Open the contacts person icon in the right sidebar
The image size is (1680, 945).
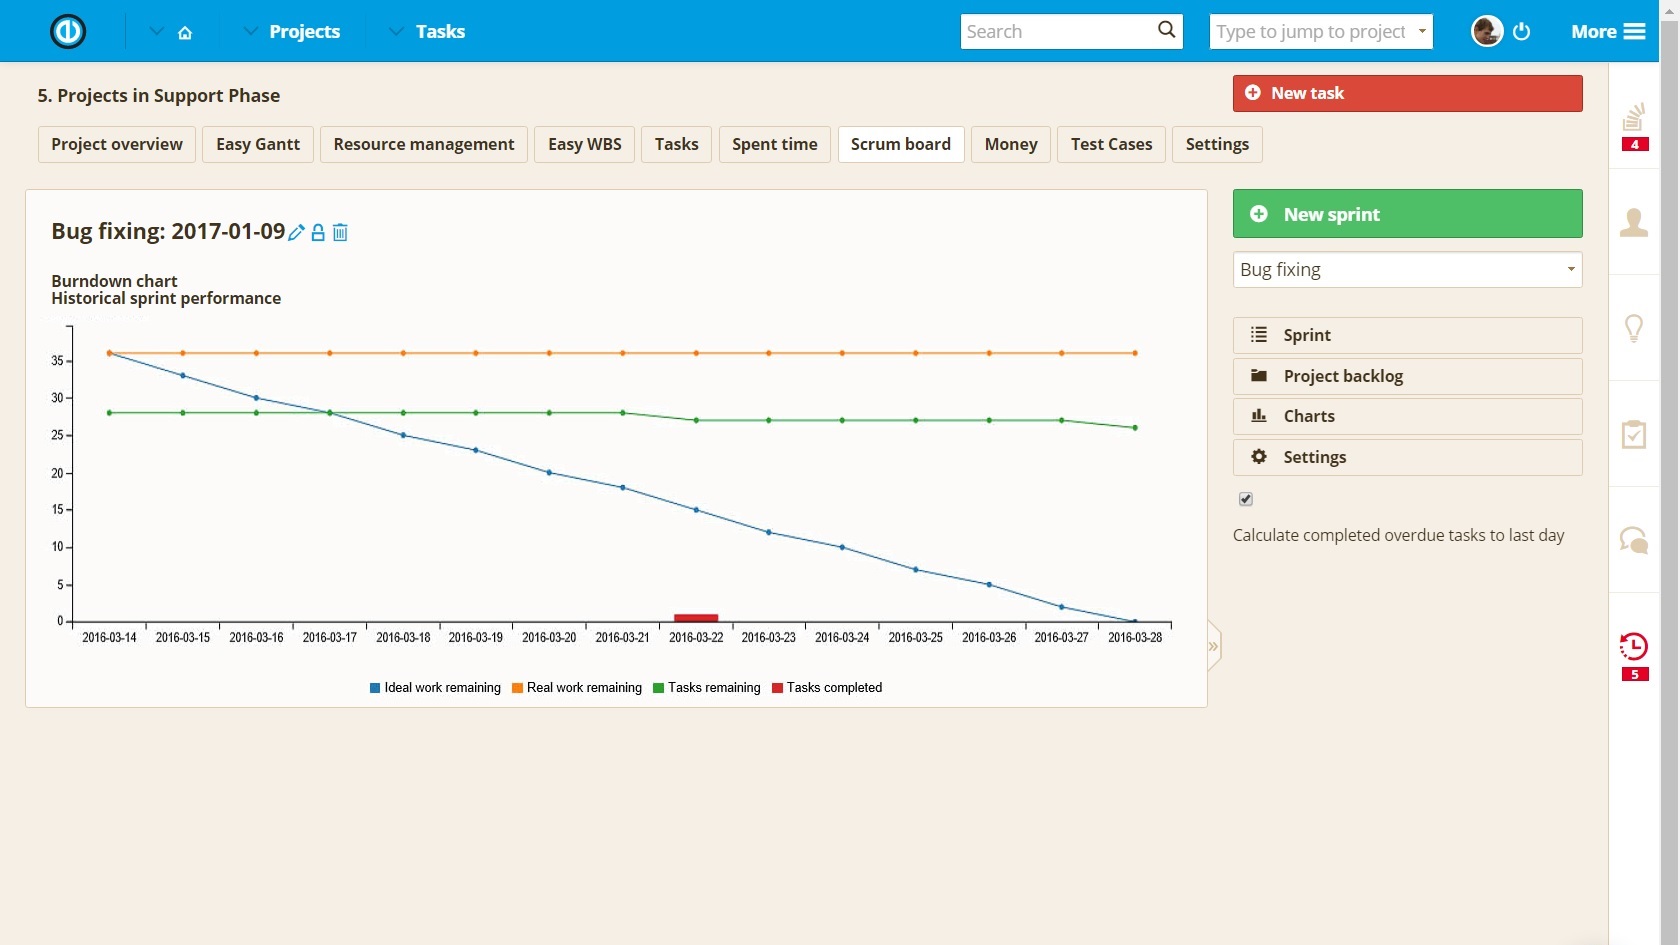[1634, 223]
